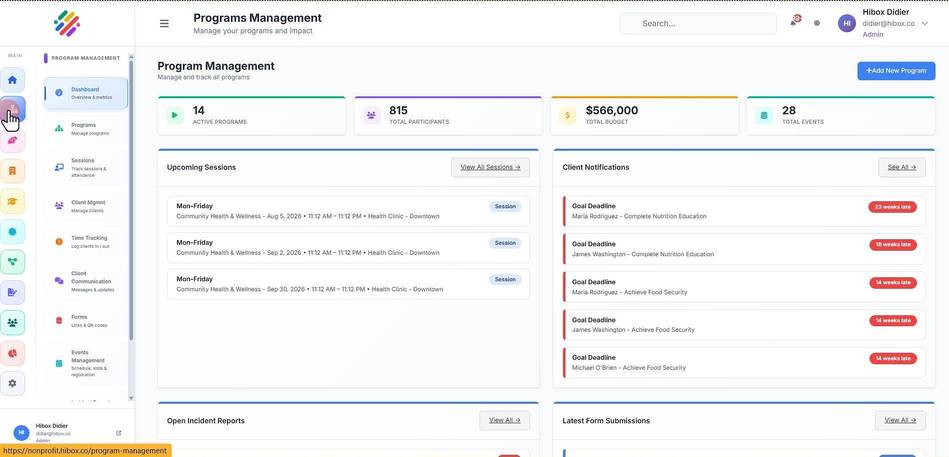Open the notifications bell icon
Image resolution: width=949 pixels, height=457 pixels.
point(793,22)
